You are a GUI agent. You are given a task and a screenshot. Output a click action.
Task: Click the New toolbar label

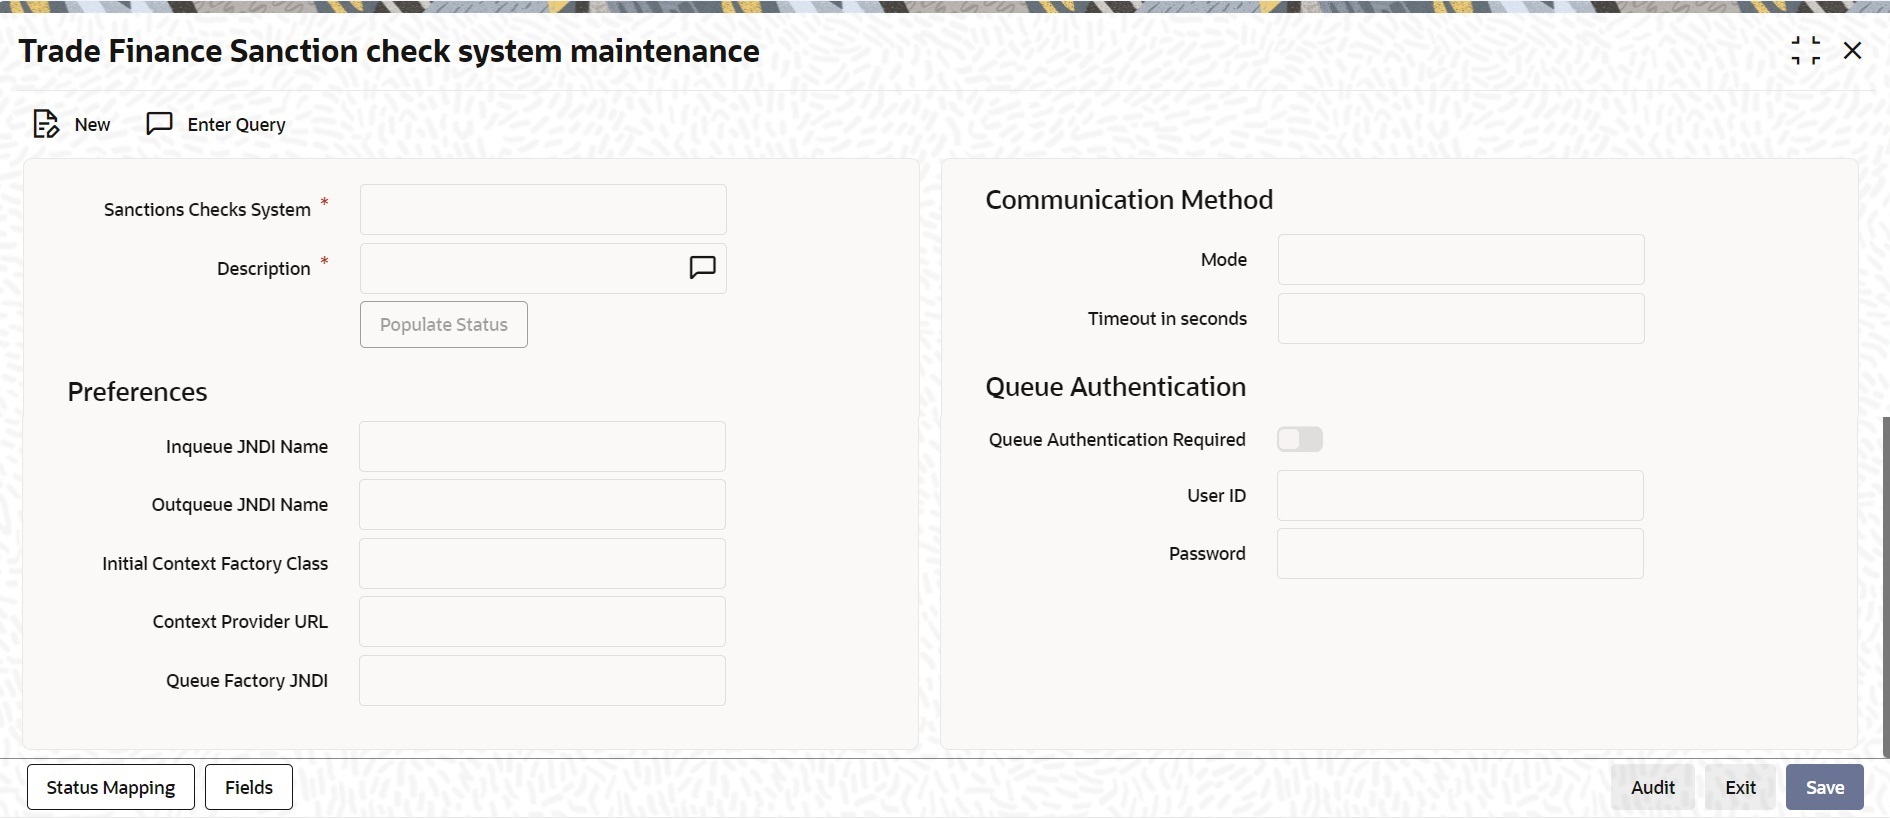point(93,125)
